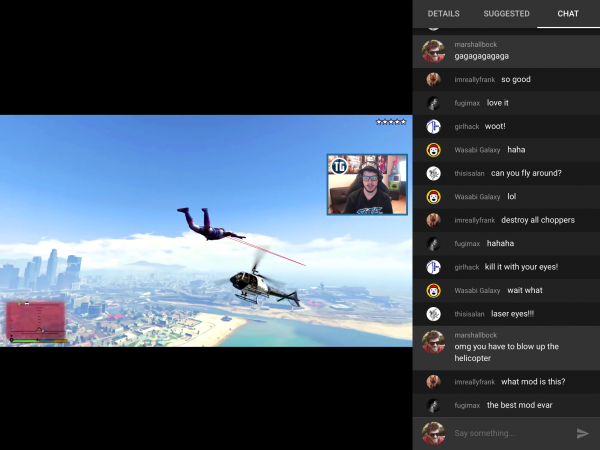Click the message 'gagagagagaga'
This screenshot has height=450, width=600.
(x=481, y=56)
